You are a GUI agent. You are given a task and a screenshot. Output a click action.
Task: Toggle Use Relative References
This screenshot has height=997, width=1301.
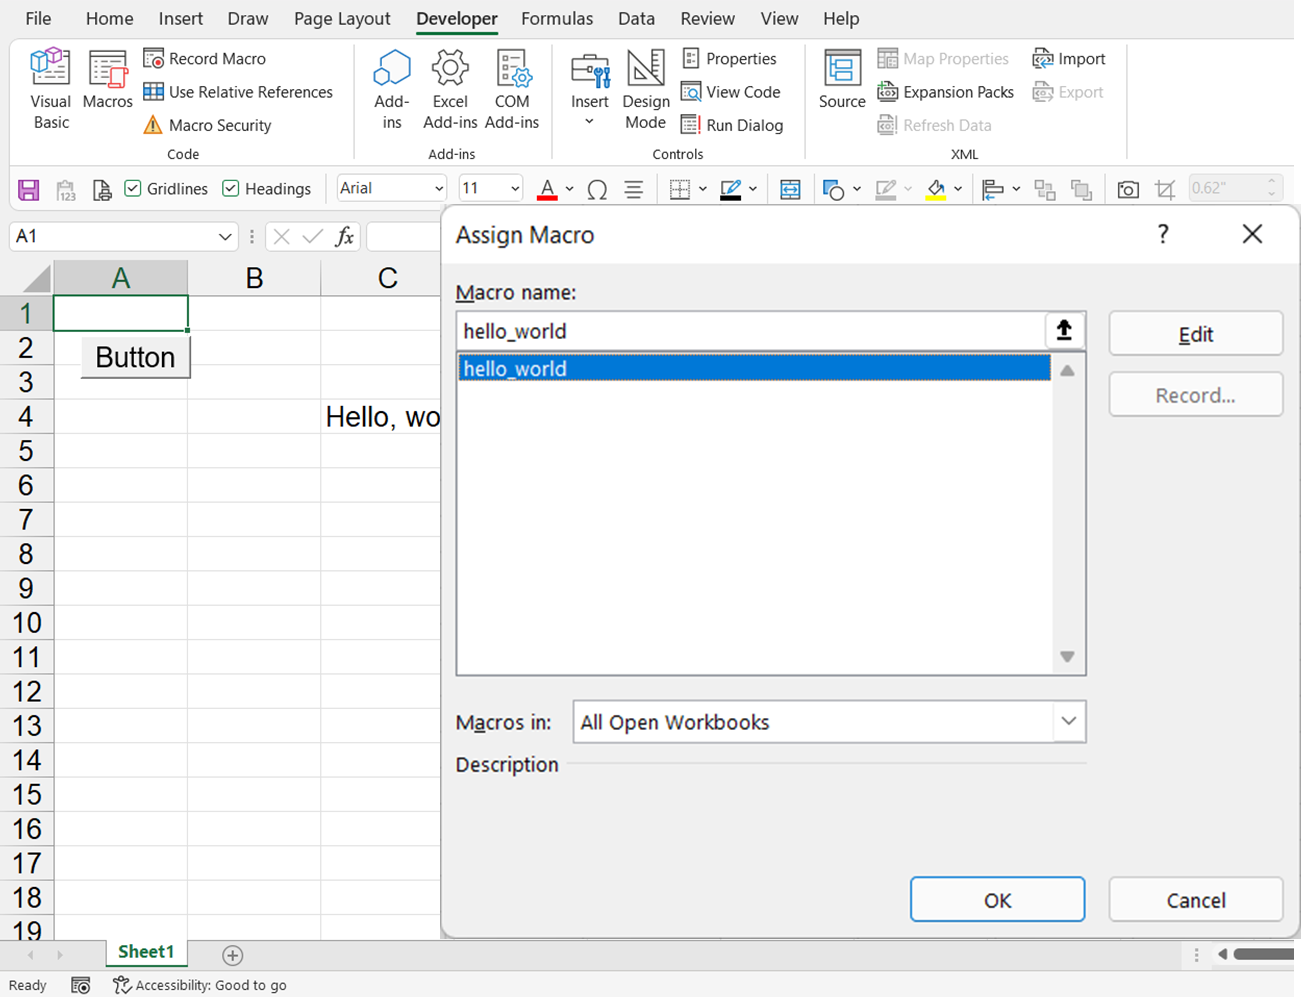[x=238, y=92]
